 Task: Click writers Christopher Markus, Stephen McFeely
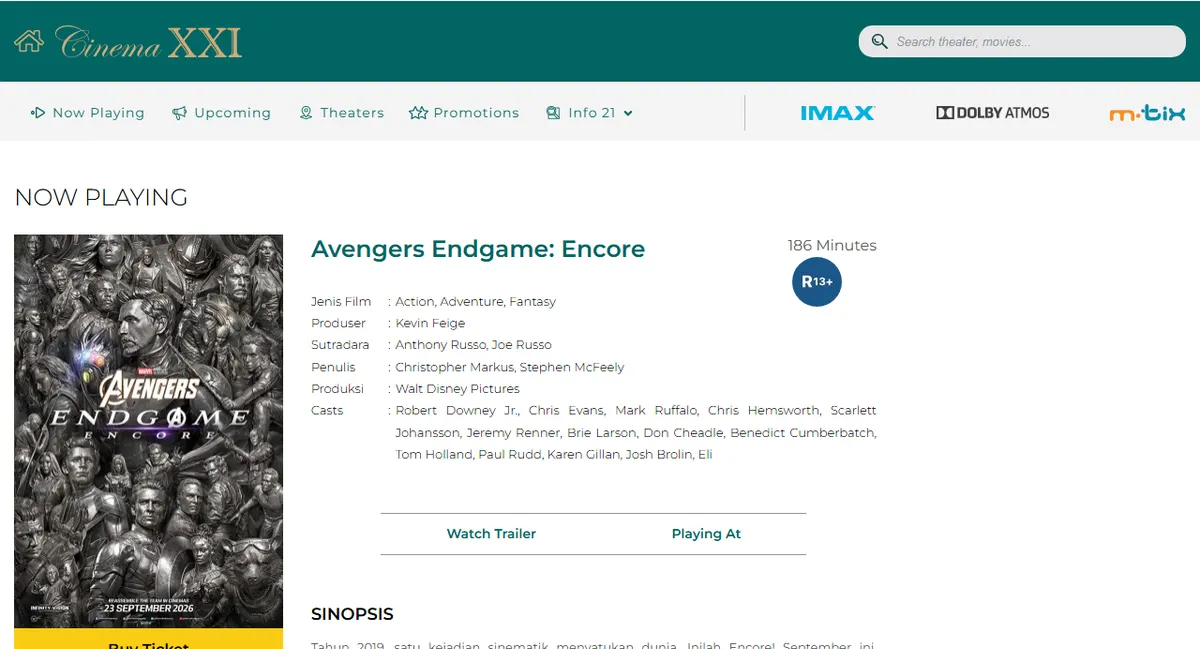tap(510, 367)
